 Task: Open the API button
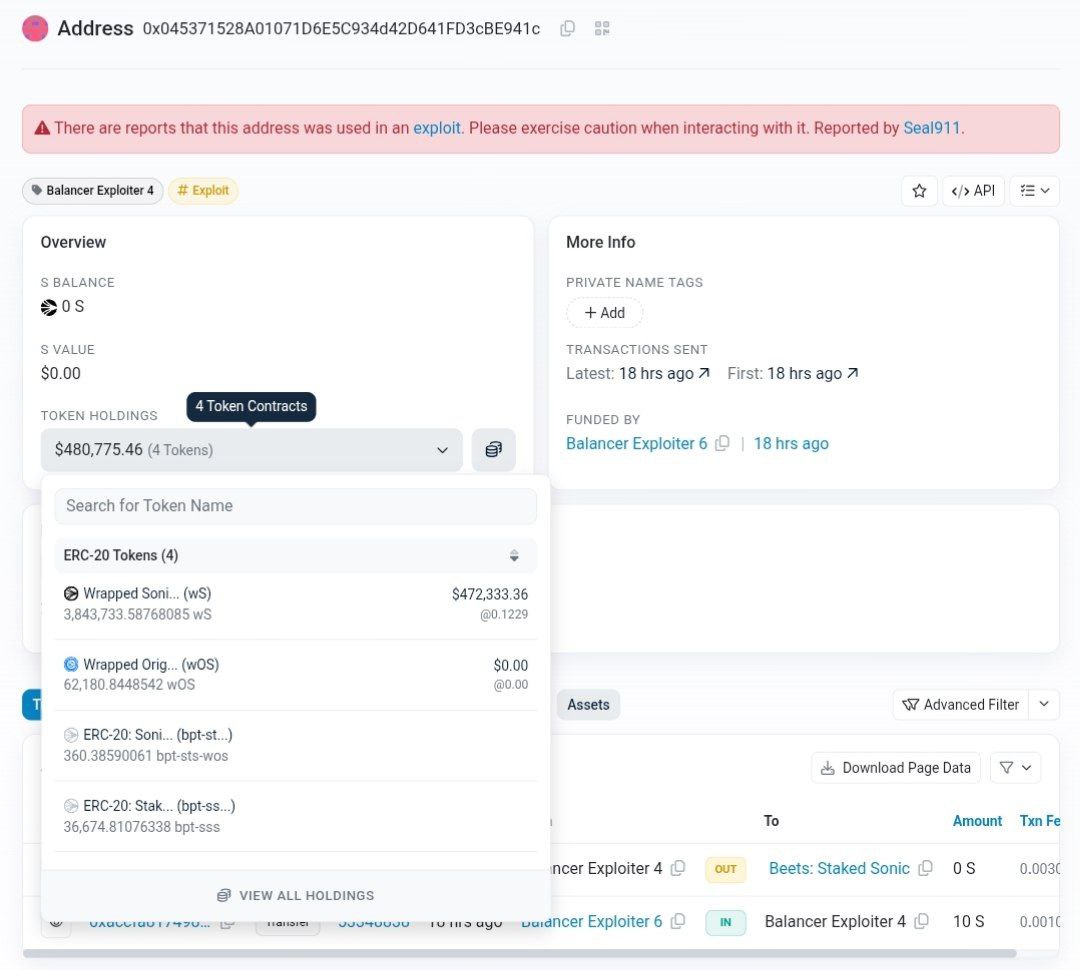pyautogui.click(x=973, y=191)
